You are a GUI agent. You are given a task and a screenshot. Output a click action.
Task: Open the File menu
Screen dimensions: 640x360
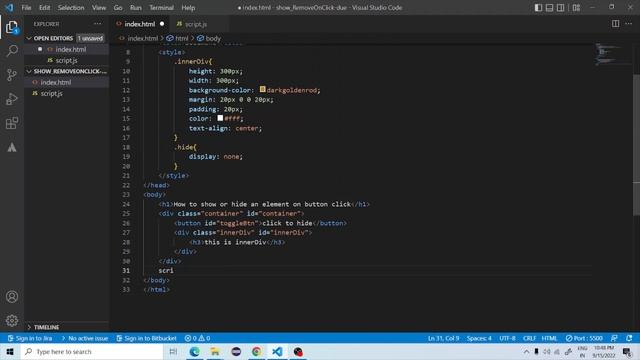[26, 7]
